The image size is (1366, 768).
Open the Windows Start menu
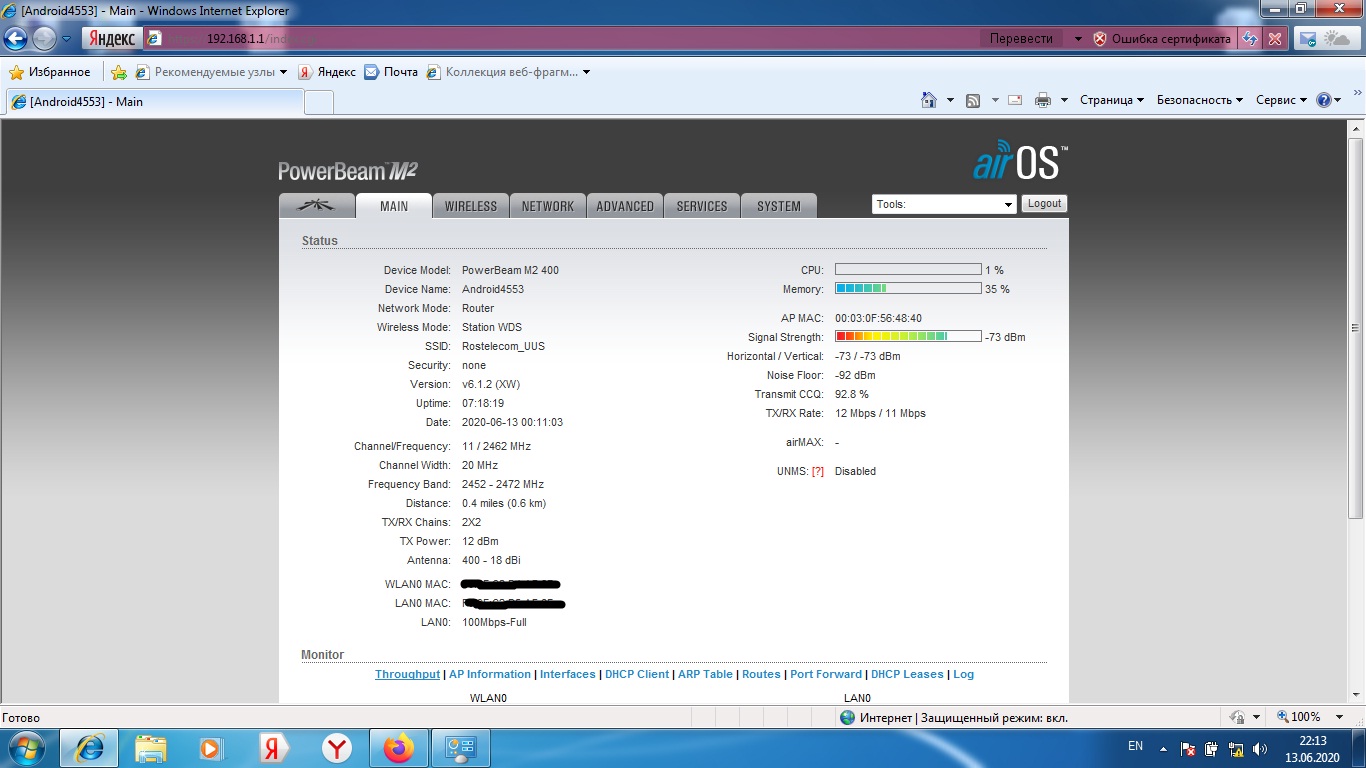tap(27, 747)
